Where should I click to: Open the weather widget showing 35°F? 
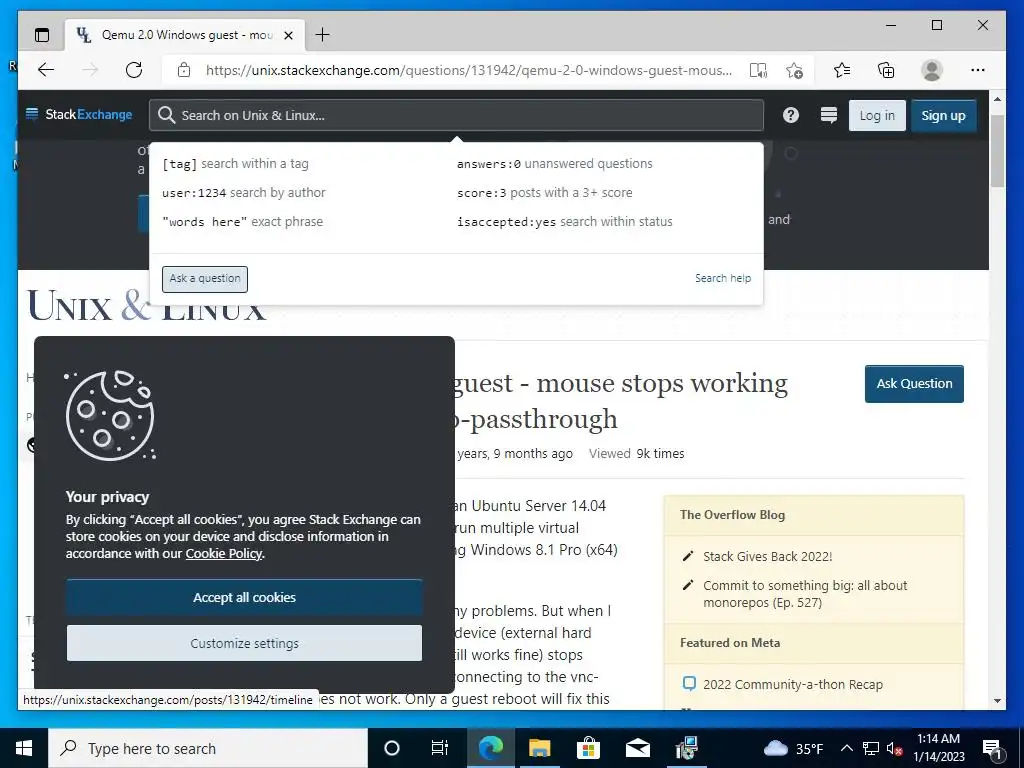[793, 748]
